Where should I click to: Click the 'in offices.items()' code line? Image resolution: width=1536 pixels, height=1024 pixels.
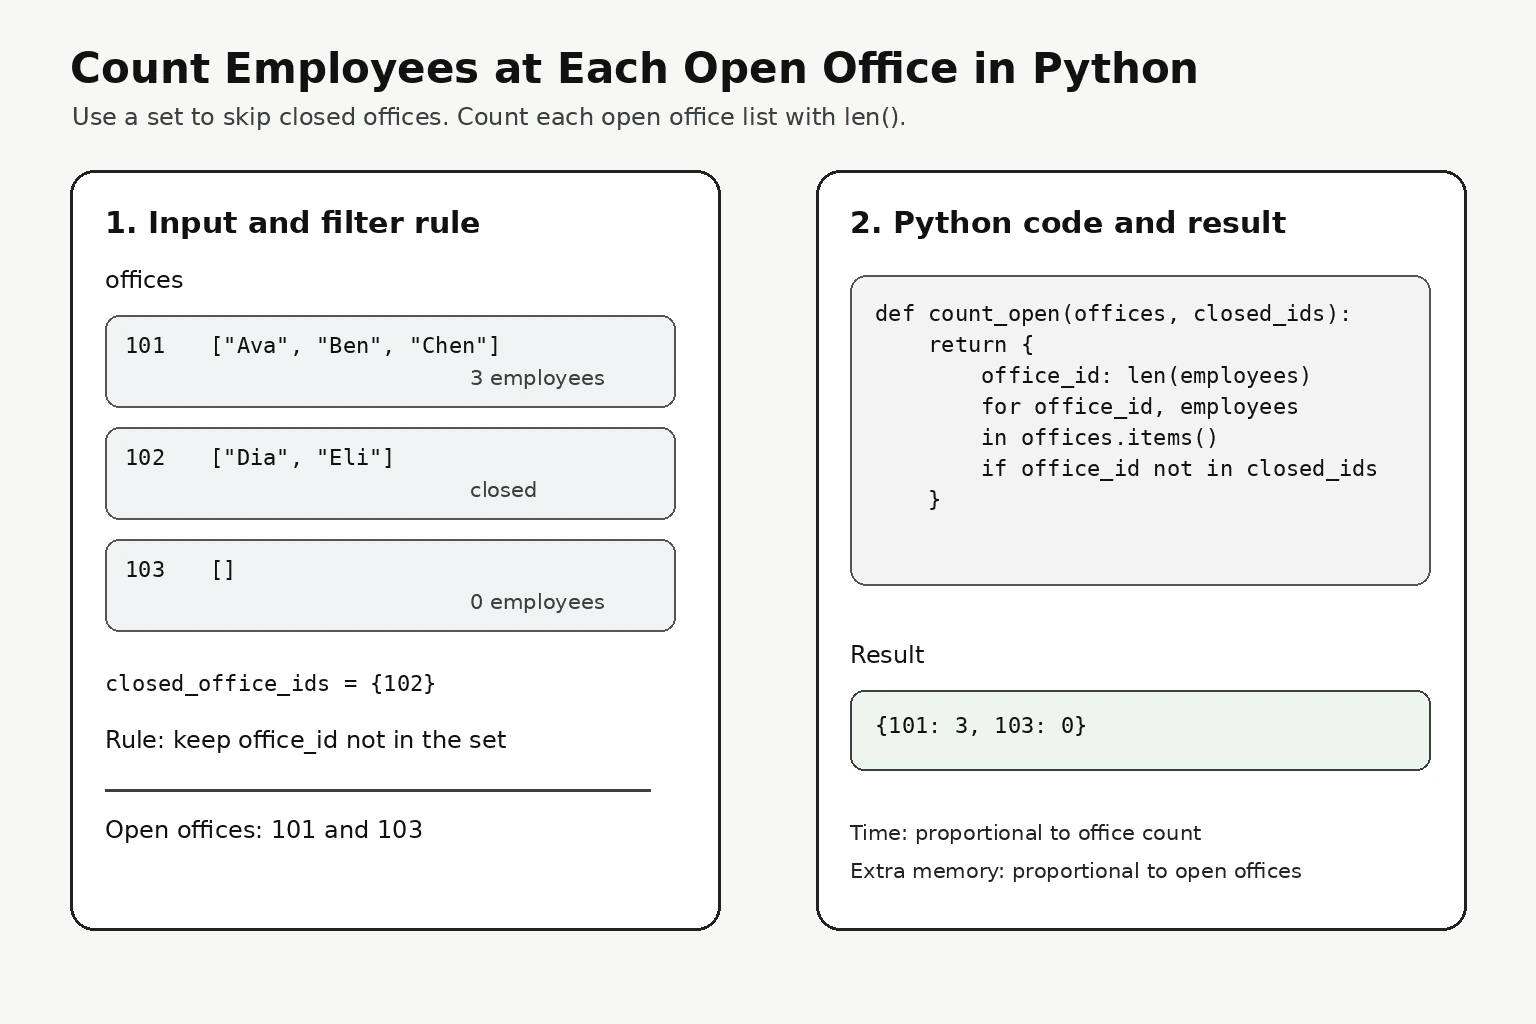[x=1100, y=438]
